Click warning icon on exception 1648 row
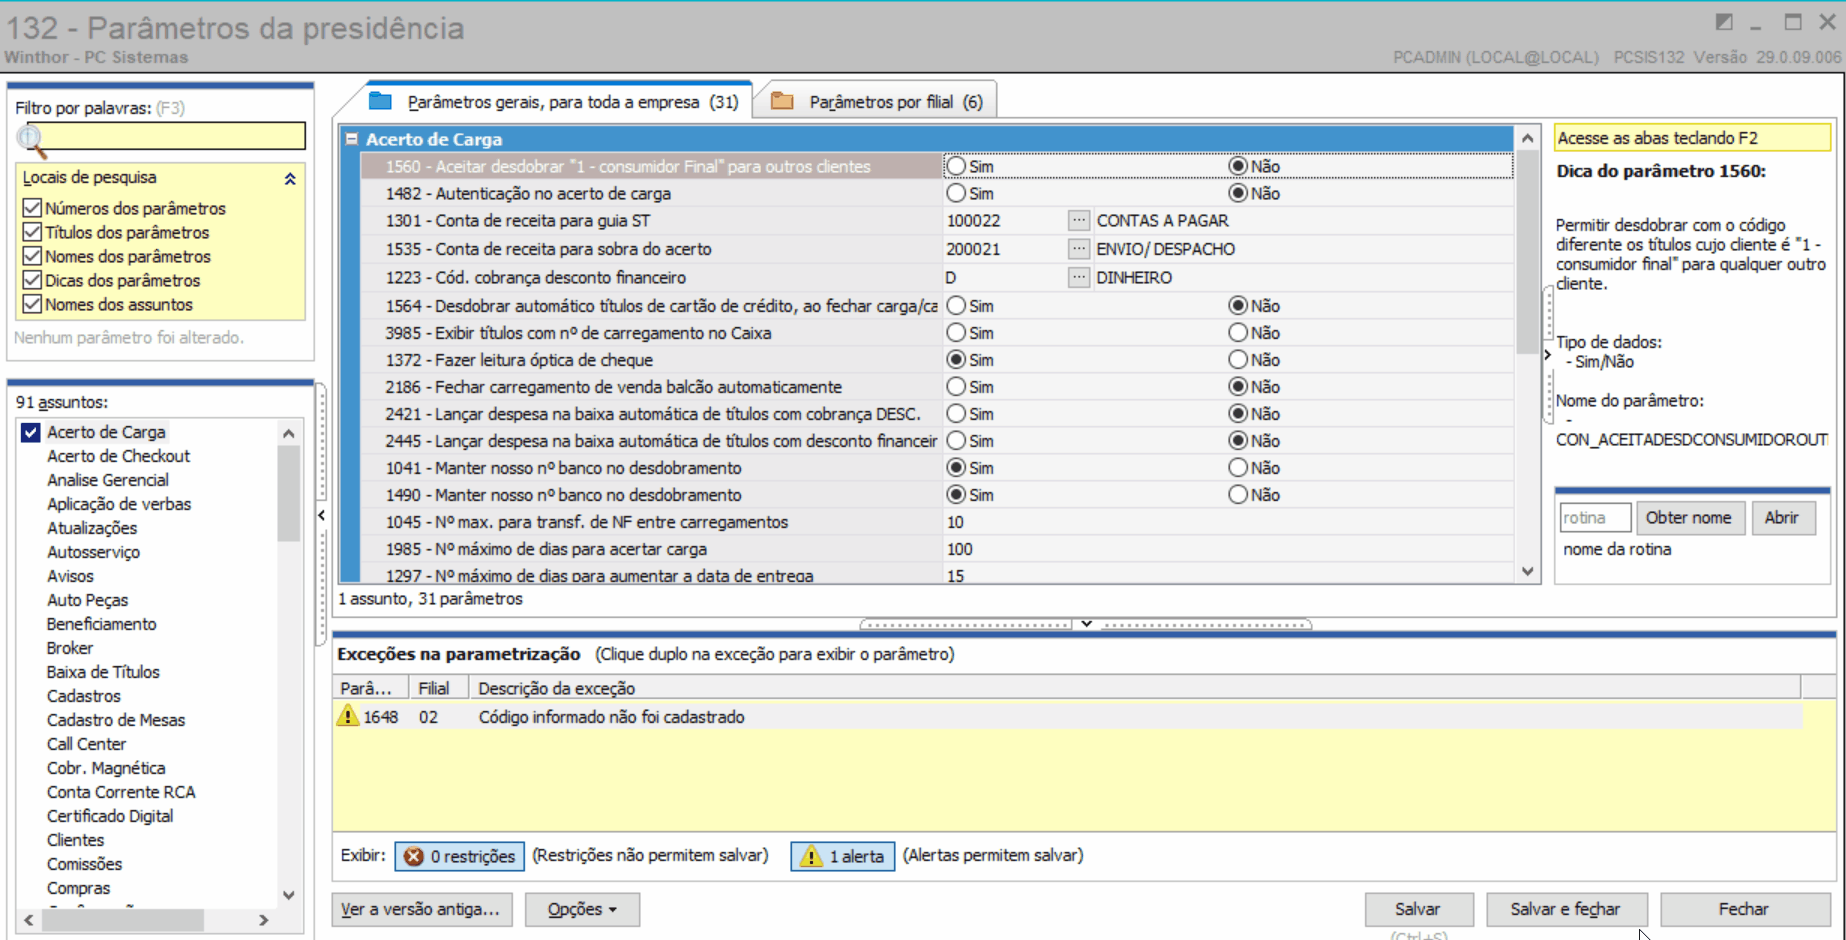 347,716
